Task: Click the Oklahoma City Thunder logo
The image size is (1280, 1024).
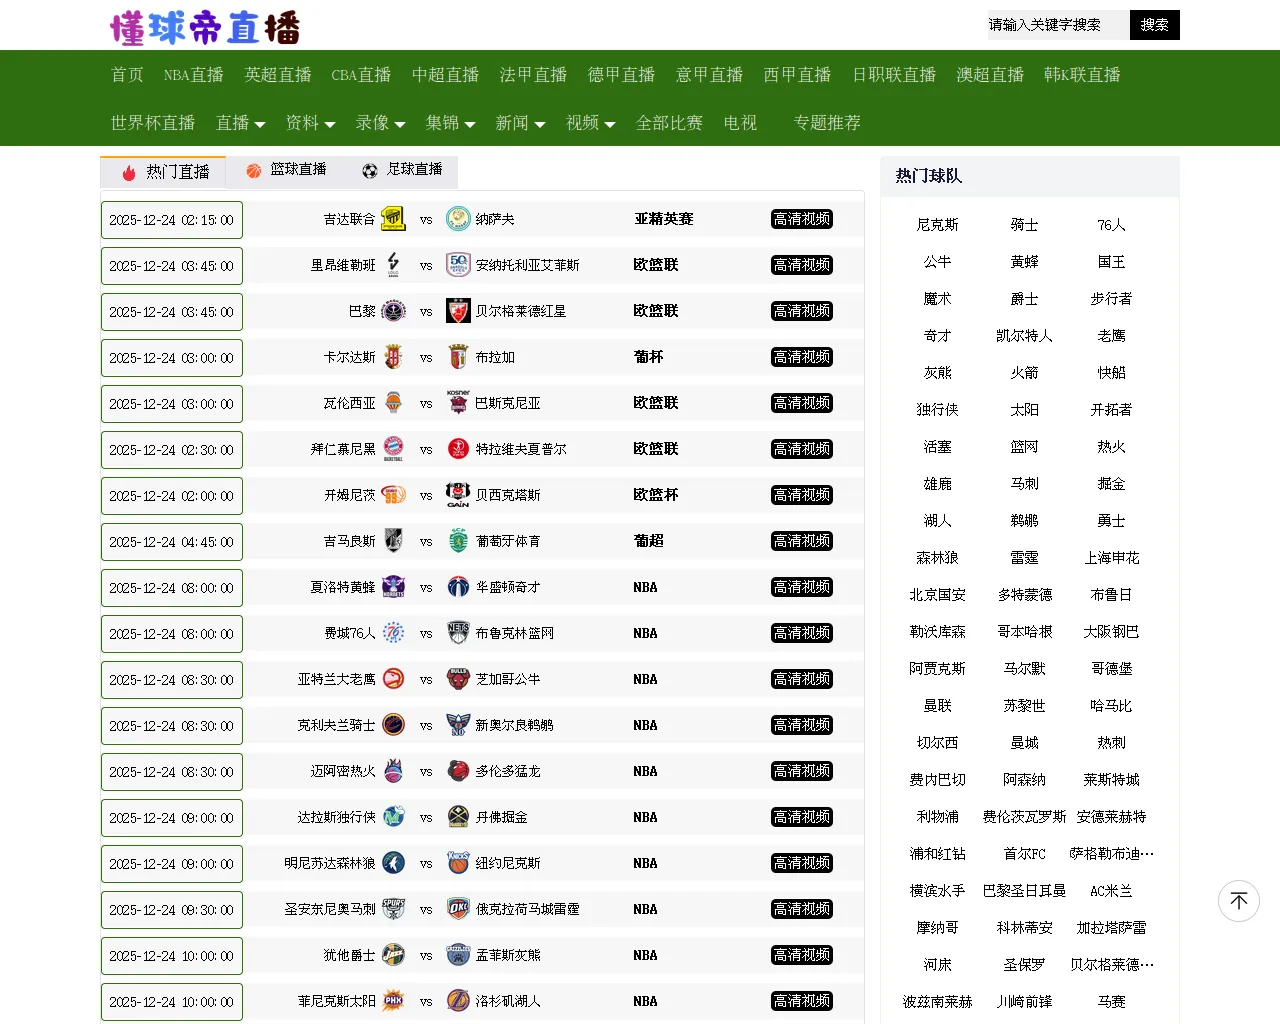Action: coord(458,909)
